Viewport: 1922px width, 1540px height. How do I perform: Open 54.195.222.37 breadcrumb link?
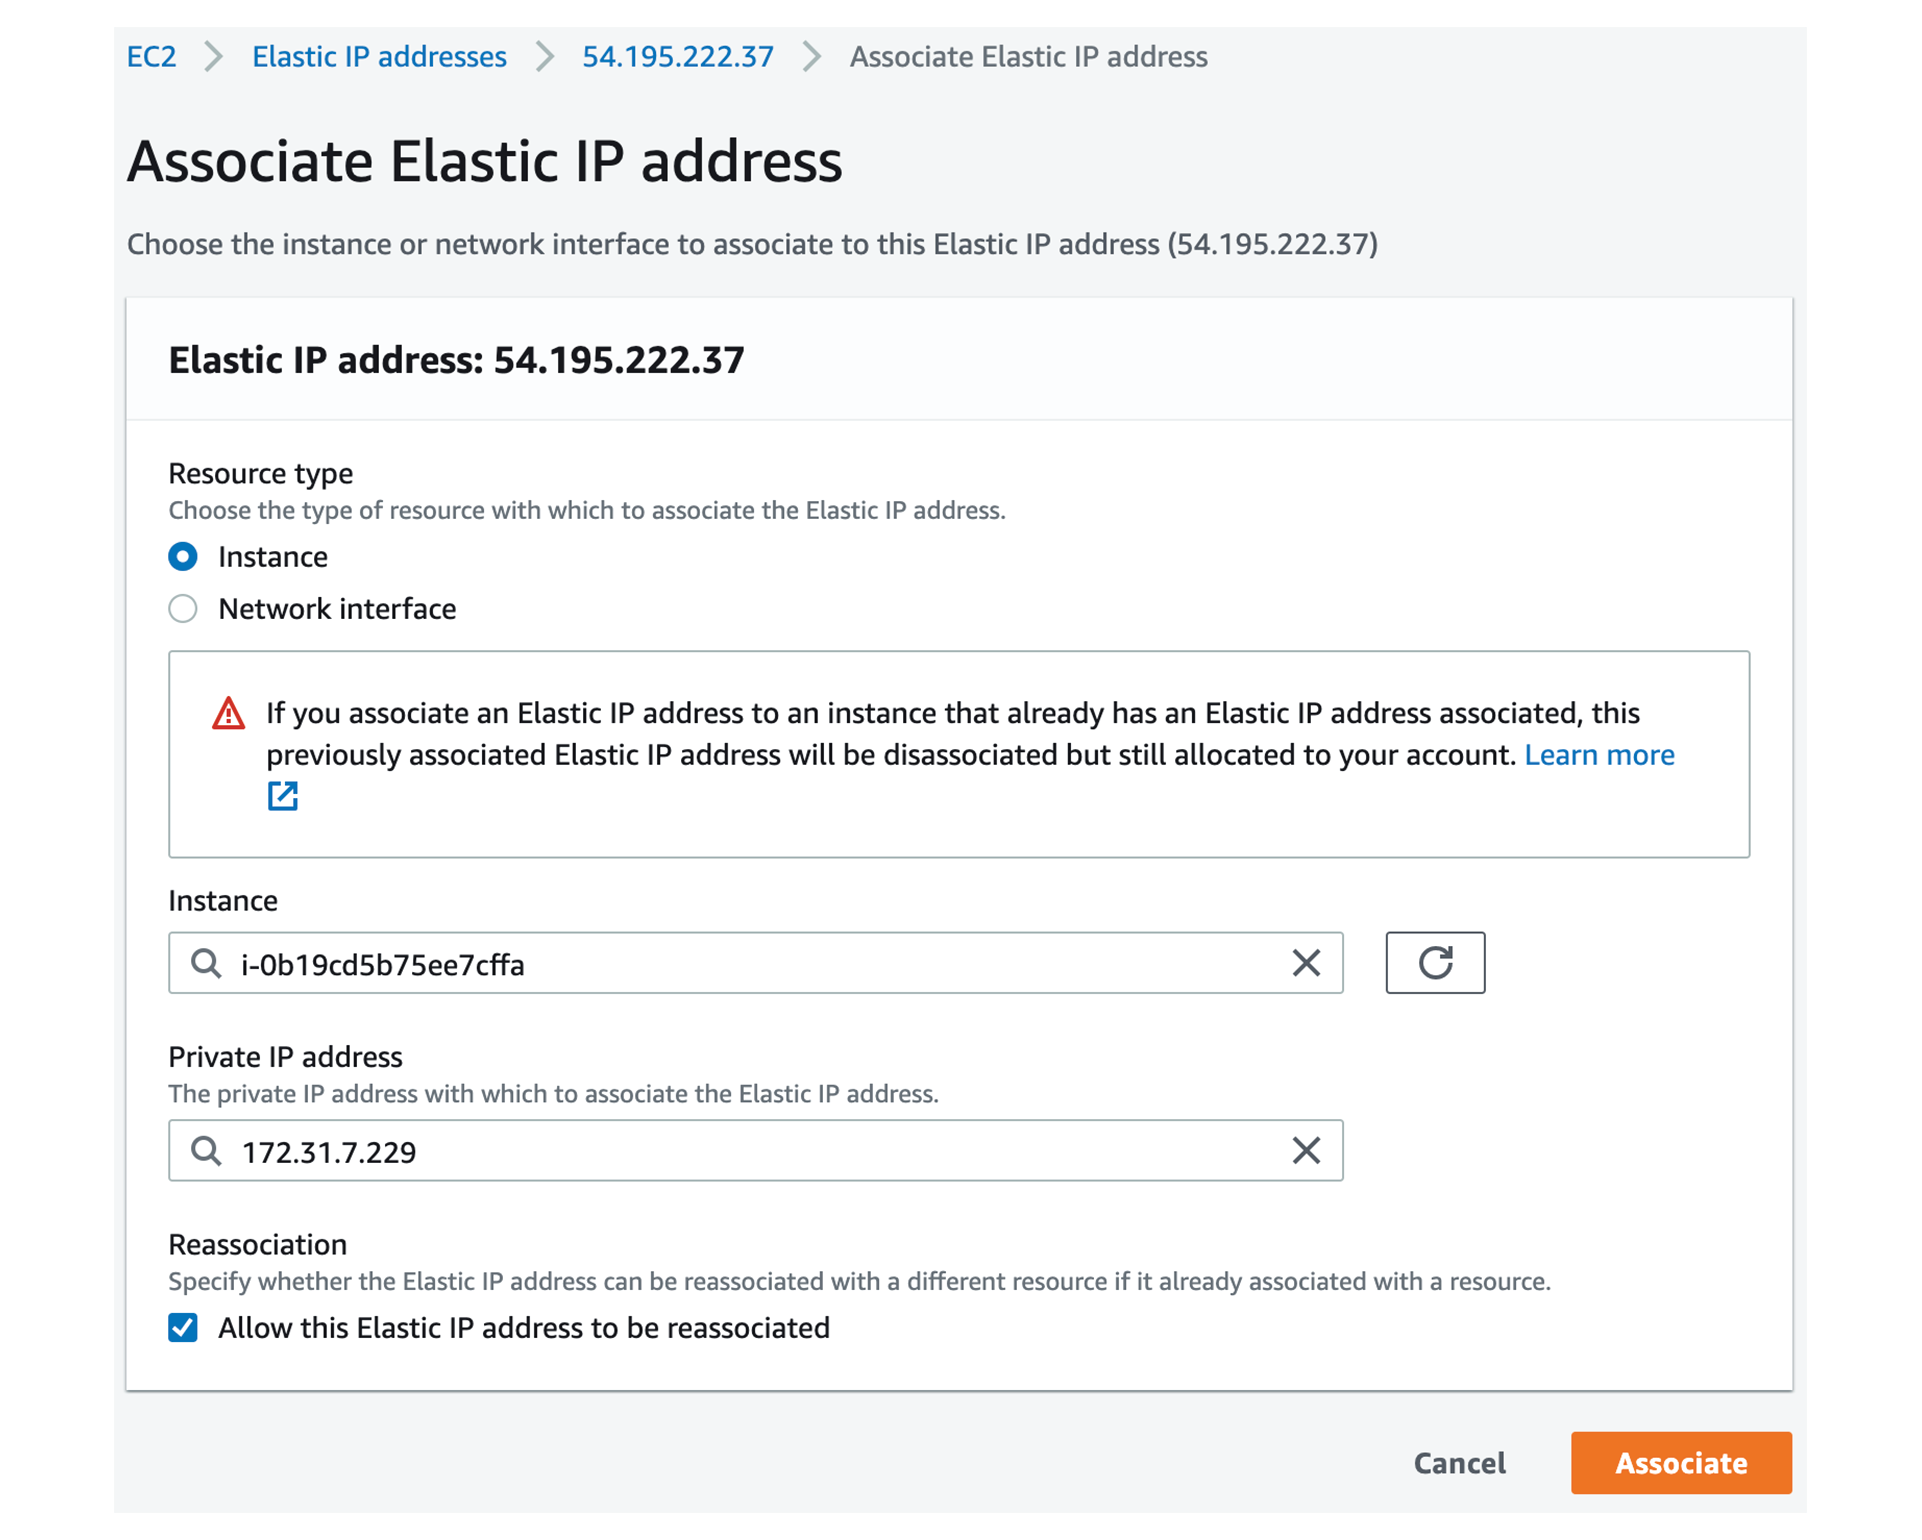pos(677,56)
